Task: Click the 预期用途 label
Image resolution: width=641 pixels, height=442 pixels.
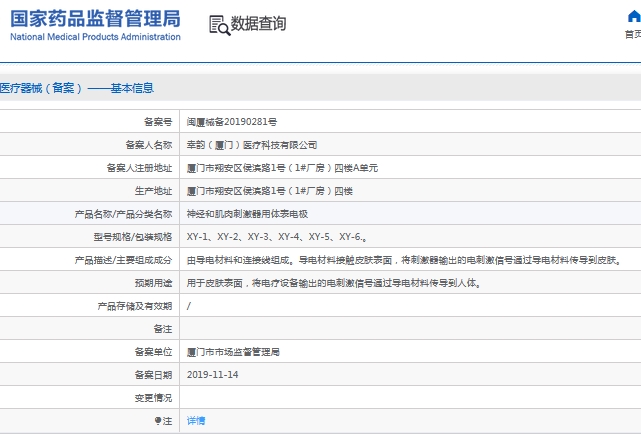Action: 153,283
